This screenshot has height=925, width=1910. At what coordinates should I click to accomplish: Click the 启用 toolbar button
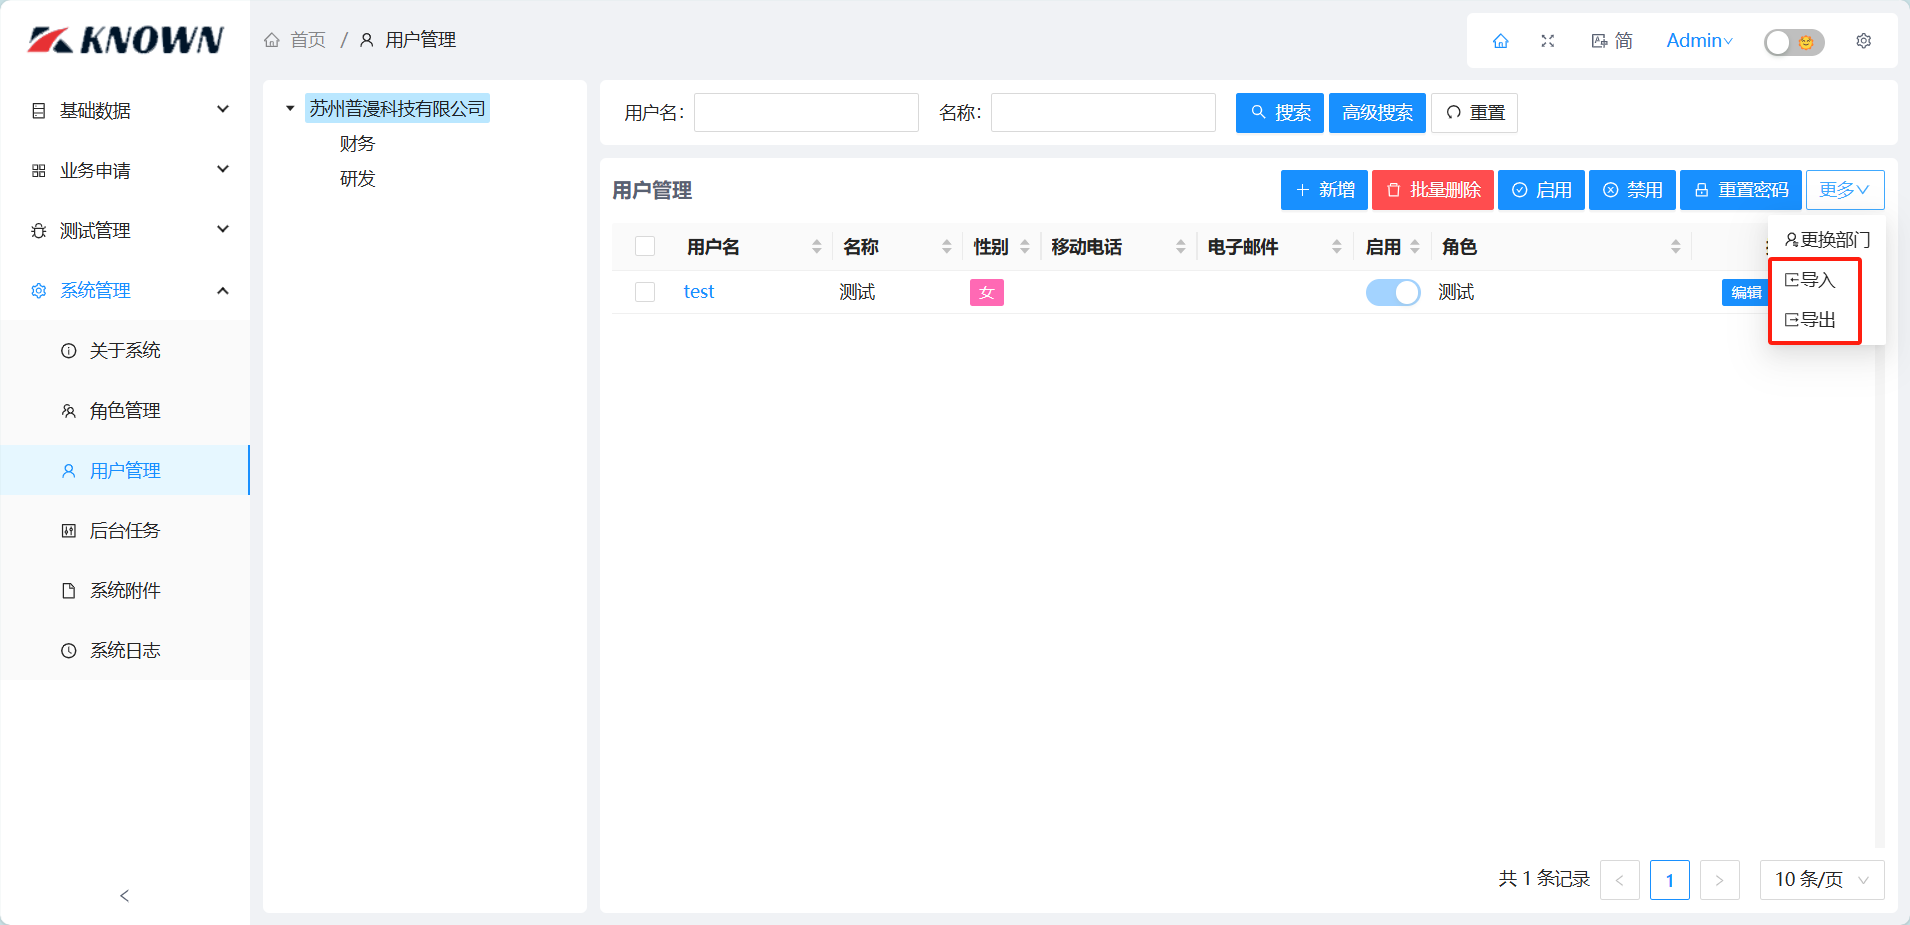pos(1541,190)
